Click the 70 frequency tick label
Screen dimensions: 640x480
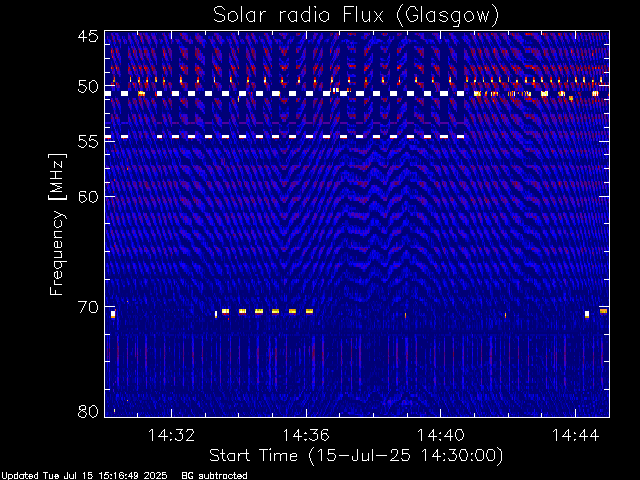click(x=88, y=307)
